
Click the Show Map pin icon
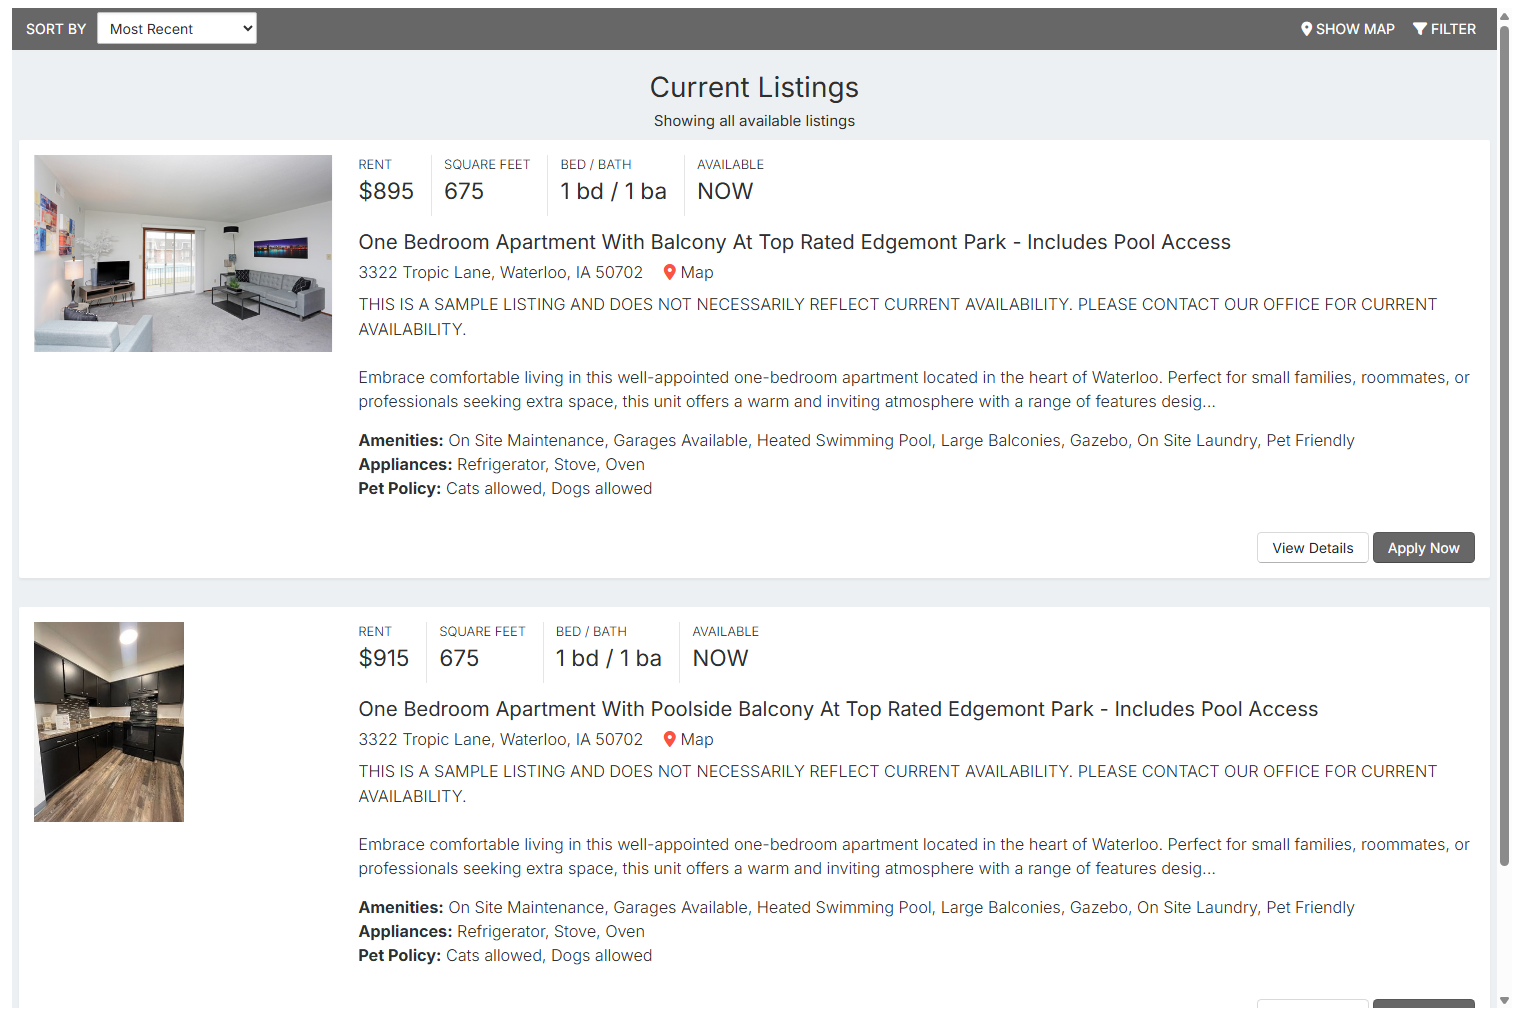pos(1306,29)
